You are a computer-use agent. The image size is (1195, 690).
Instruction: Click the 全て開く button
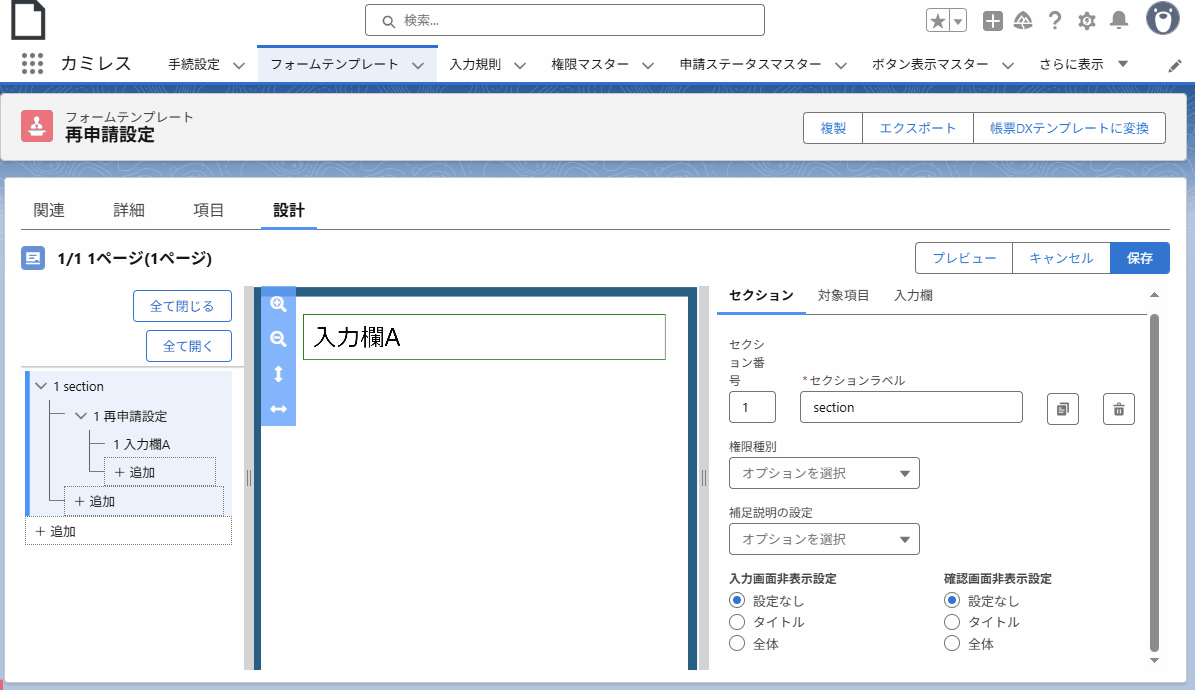pyautogui.click(x=188, y=346)
